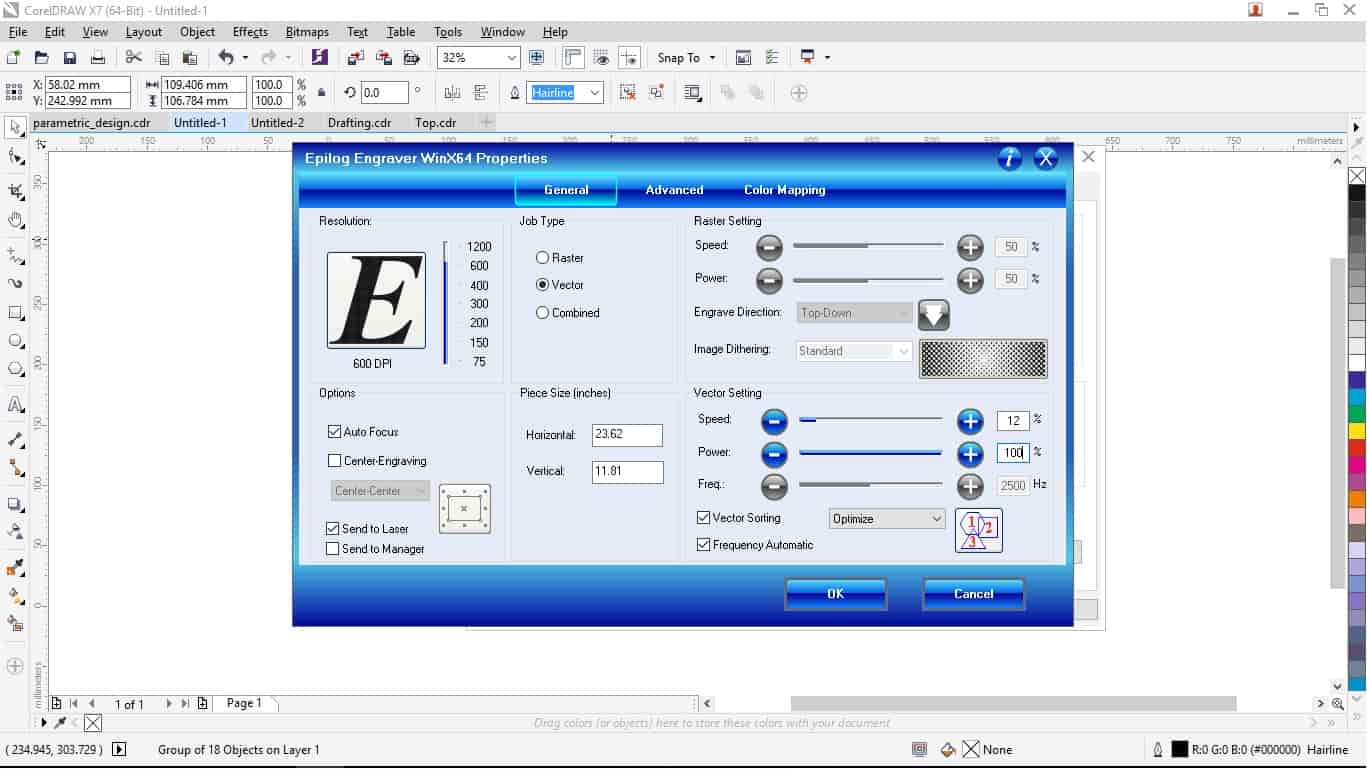Switch to the Advanced tab
1367x769 pixels.
click(x=674, y=190)
